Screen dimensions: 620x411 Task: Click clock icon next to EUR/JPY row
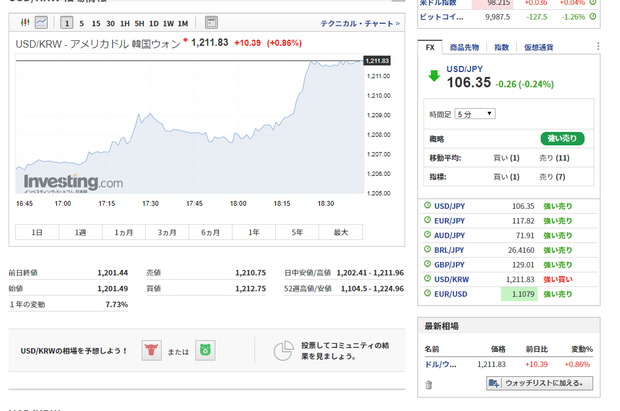coord(427,220)
